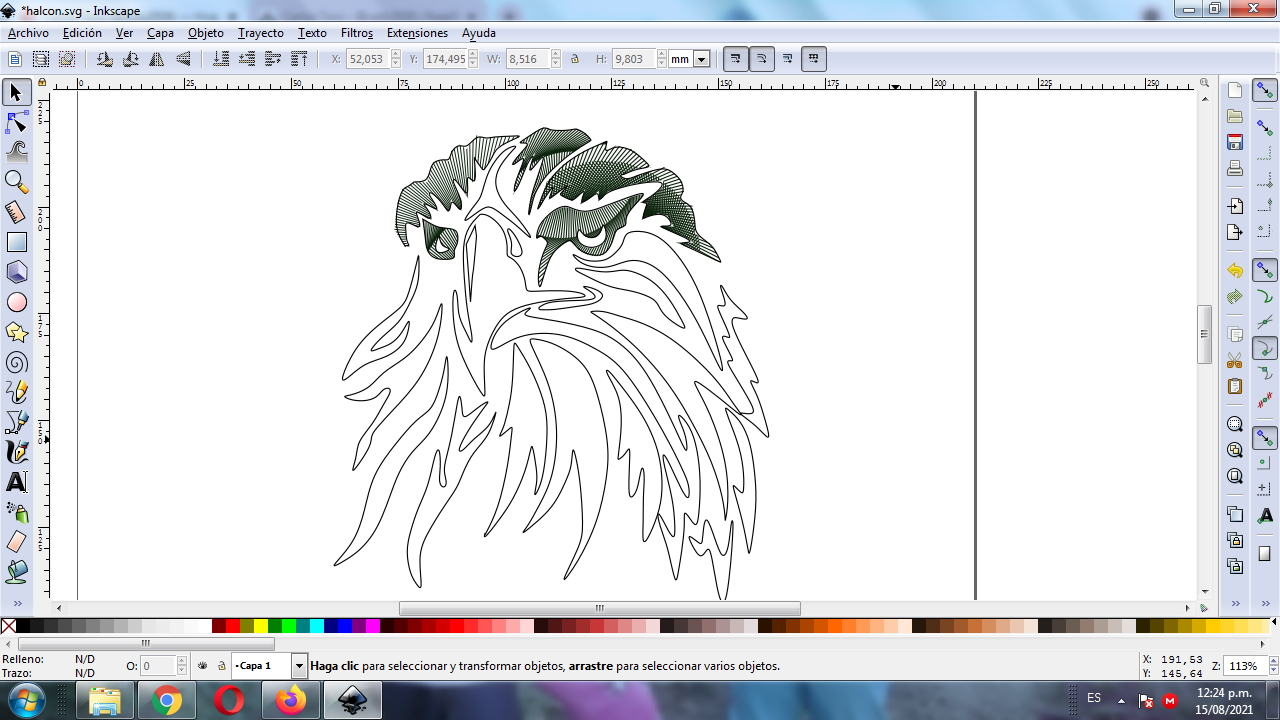The height and width of the screenshot is (720, 1280).
Task: Rotate selection 90° clockwise
Action: (131, 59)
